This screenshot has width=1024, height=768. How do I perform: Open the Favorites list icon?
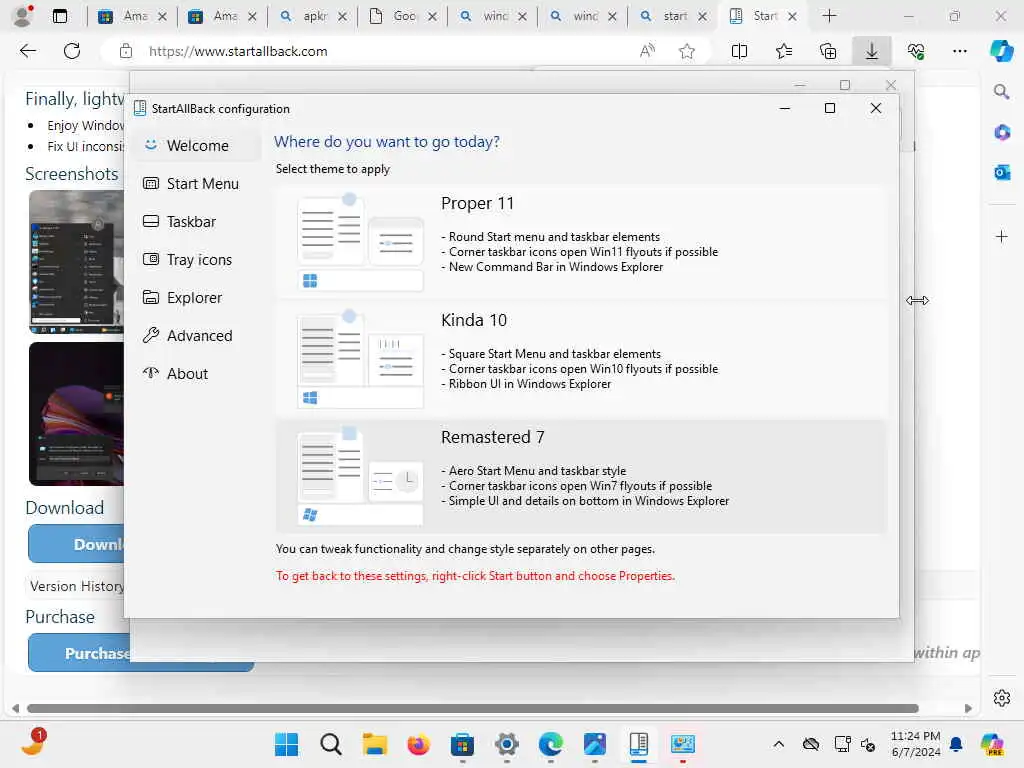pos(784,51)
